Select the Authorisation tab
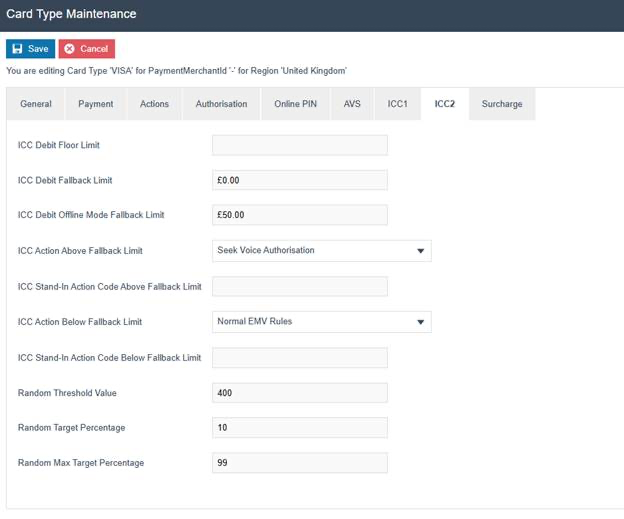Viewport: 624px width, 519px height. click(221, 104)
